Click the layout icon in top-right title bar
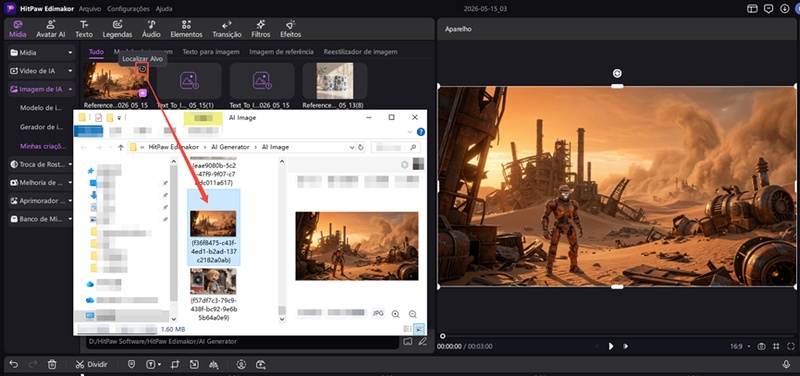 pos(752,9)
